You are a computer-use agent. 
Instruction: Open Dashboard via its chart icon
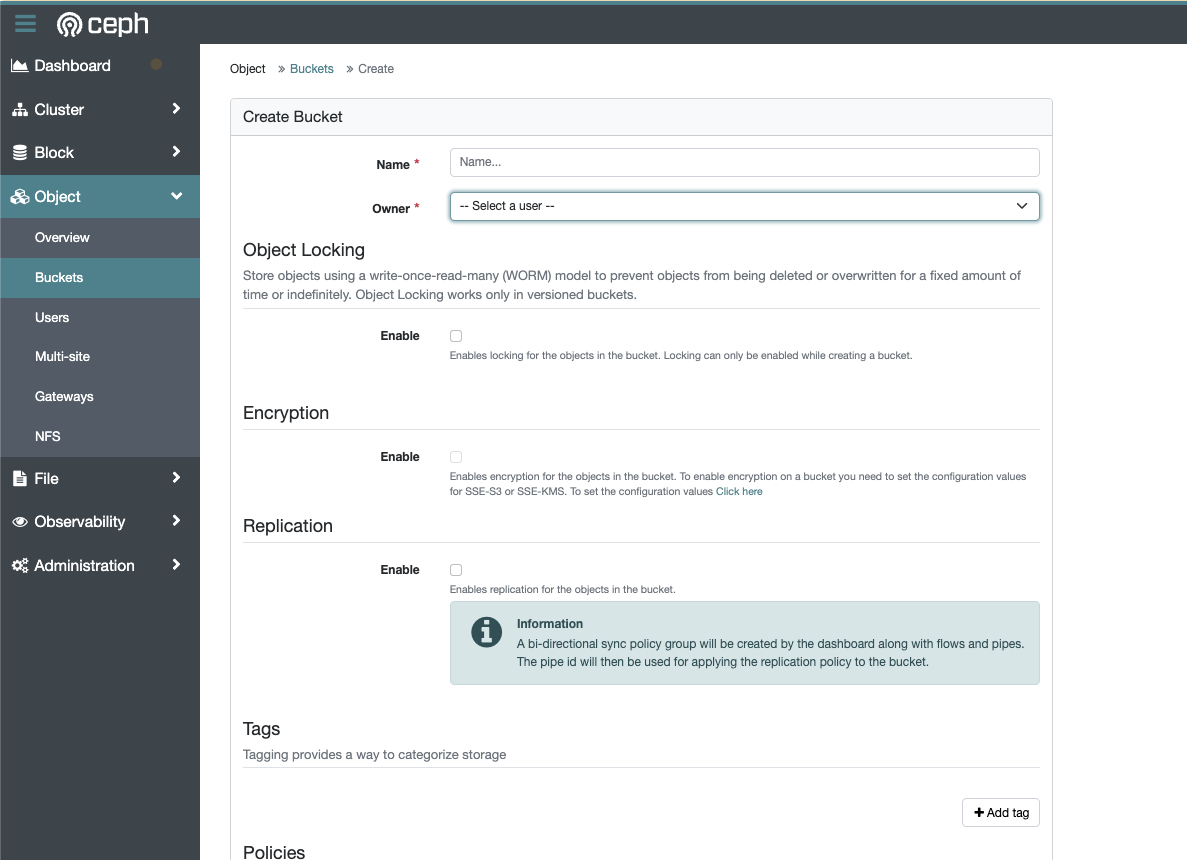[x=19, y=66]
